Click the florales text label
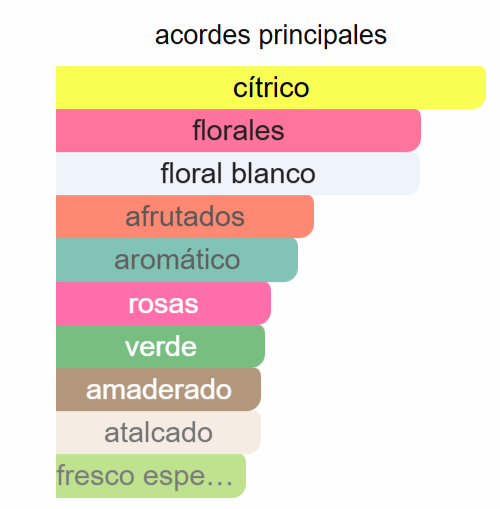The height and width of the screenshot is (509, 500). 238,130
